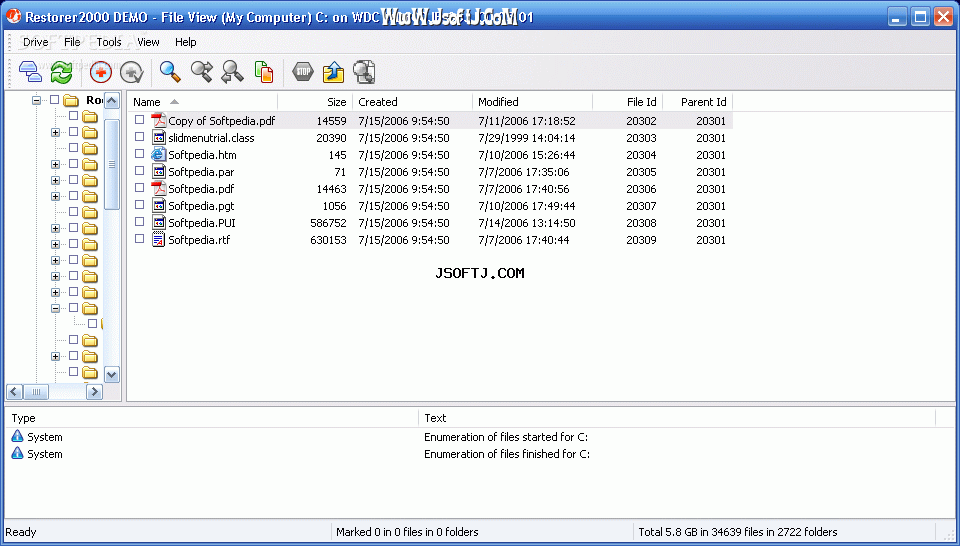Click the Root folder icon in the tree

click(72, 100)
